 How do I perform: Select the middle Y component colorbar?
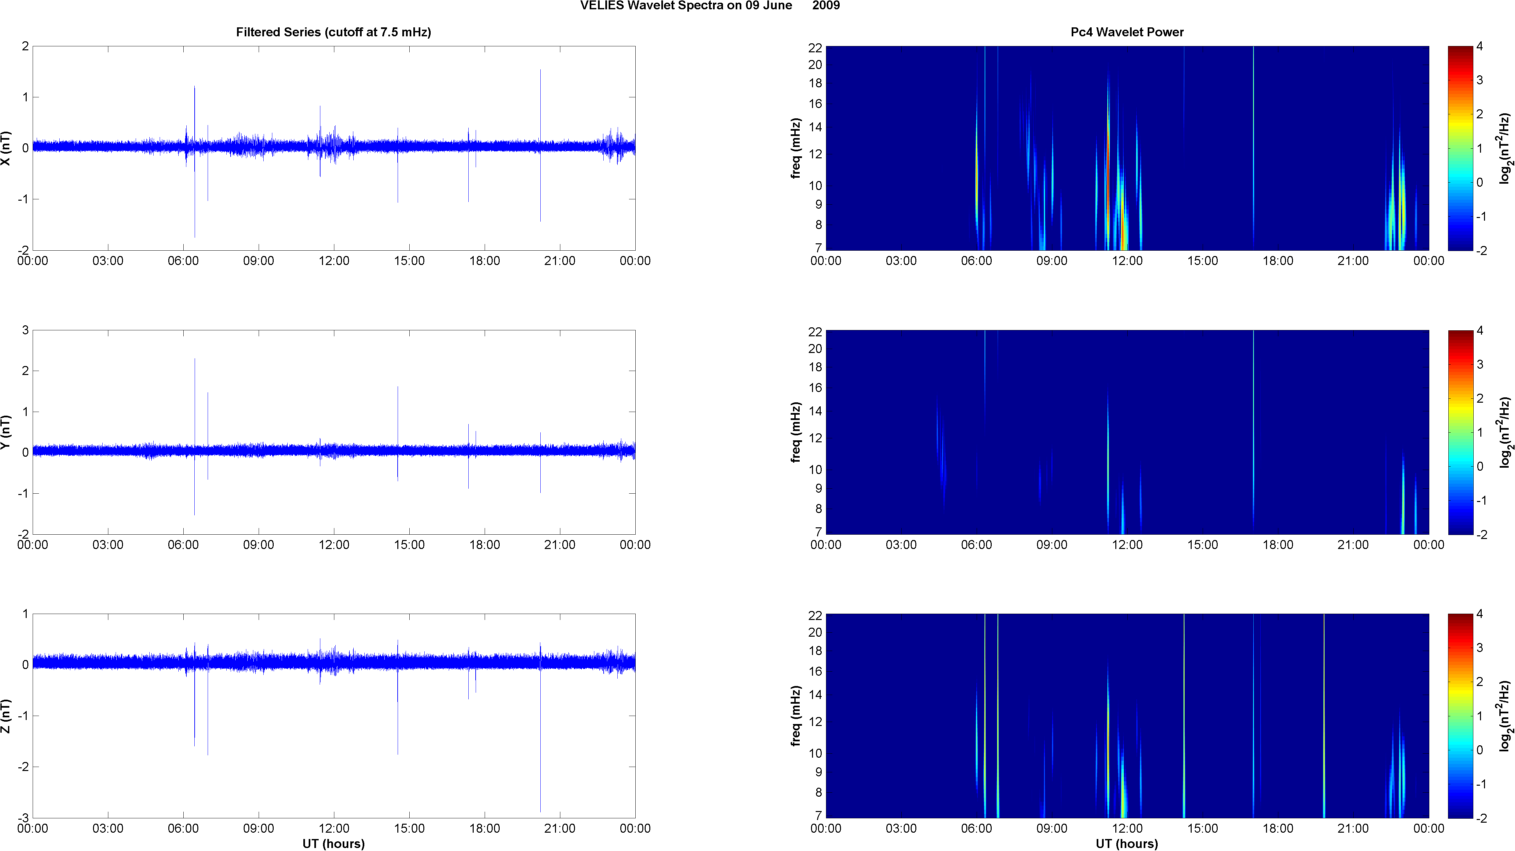1460,432
